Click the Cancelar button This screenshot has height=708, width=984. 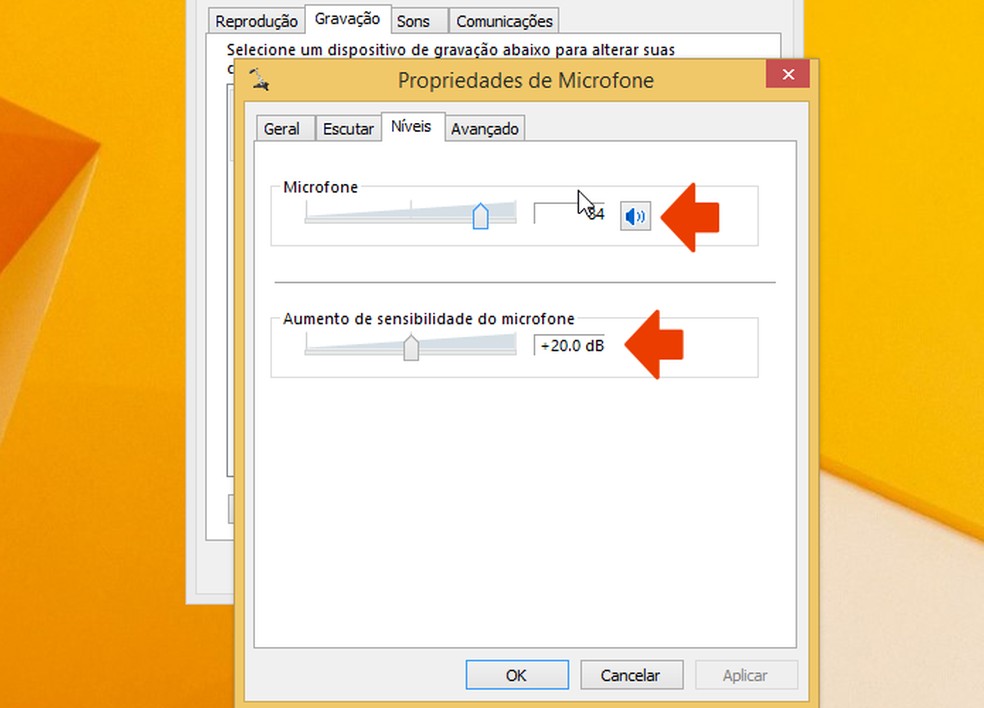tap(631, 675)
